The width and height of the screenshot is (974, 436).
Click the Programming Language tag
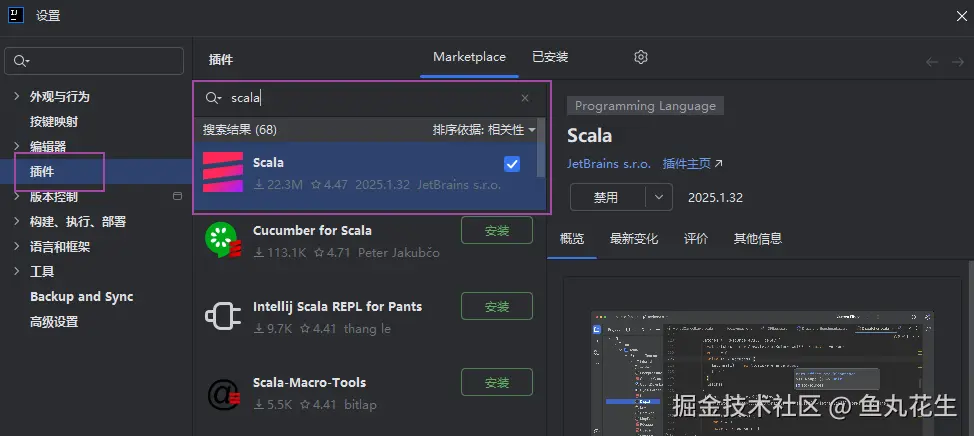pos(645,106)
